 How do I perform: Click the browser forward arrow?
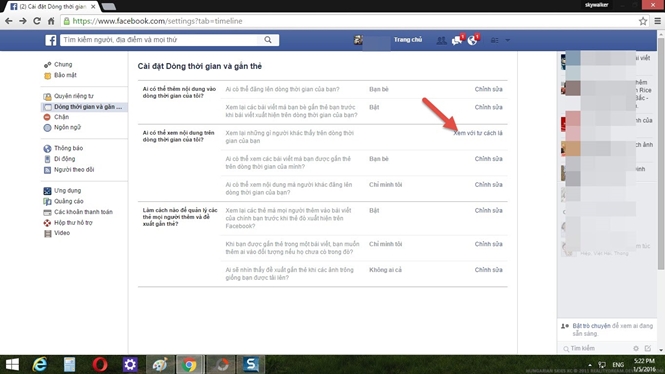click(22, 21)
